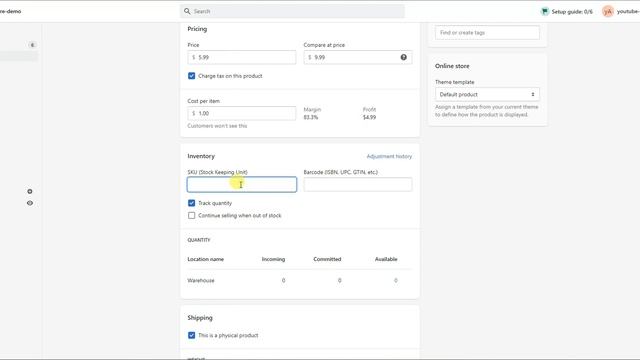Click the eye icon in the sidebar
The image size is (640, 360).
click(30, 203)
